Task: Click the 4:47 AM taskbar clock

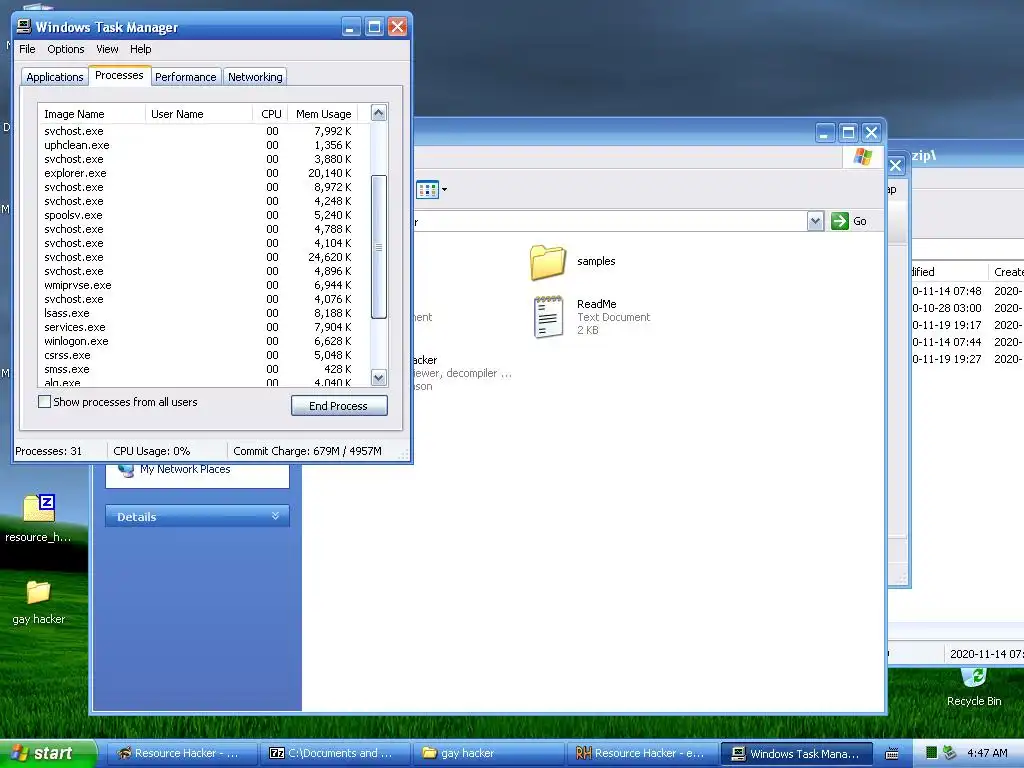Action: 987,753
